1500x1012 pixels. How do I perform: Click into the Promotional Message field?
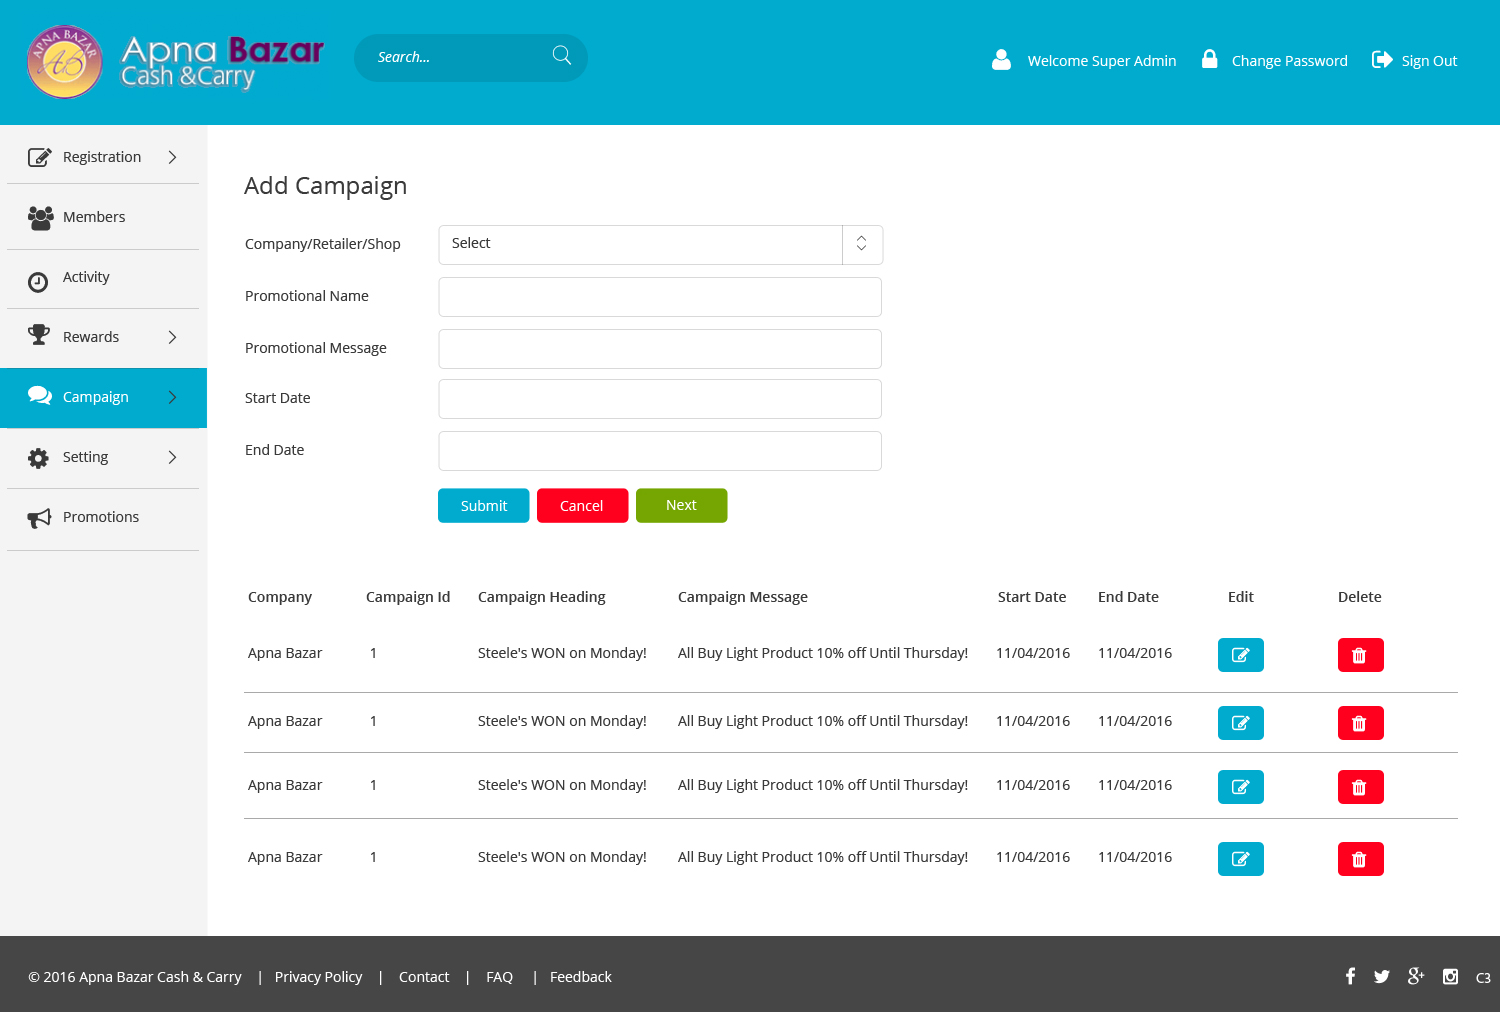coord(660,349)
